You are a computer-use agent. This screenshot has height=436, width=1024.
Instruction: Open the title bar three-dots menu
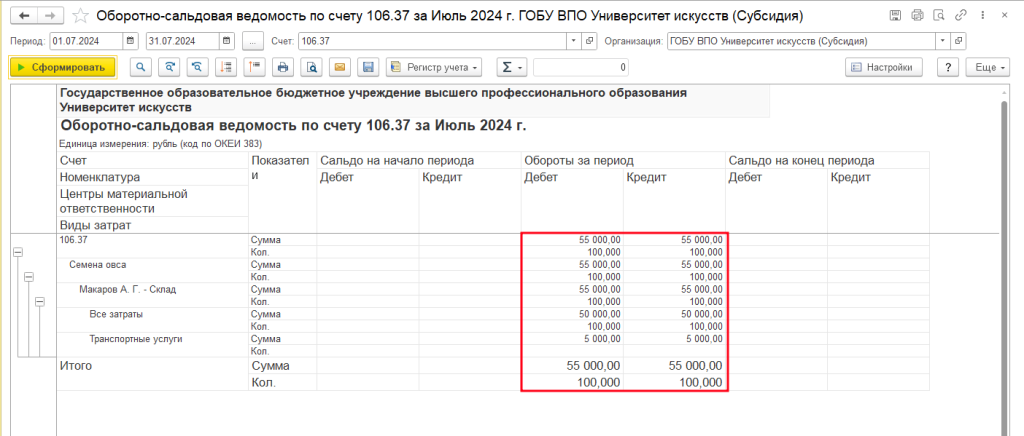[x=983, y=14]
